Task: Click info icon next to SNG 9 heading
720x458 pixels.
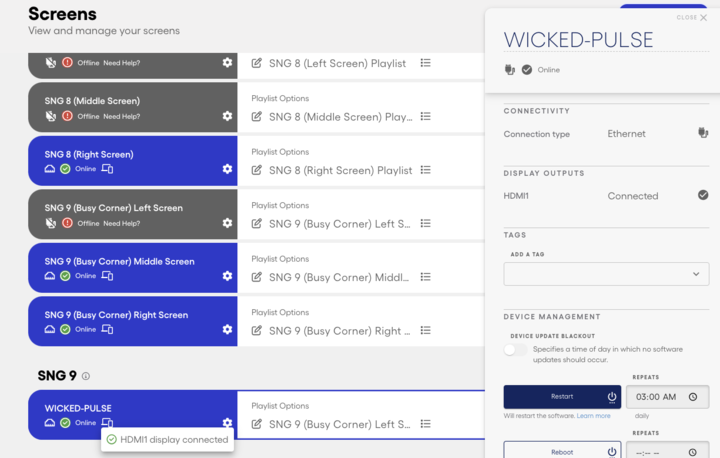Action: [x=86, y=376]
